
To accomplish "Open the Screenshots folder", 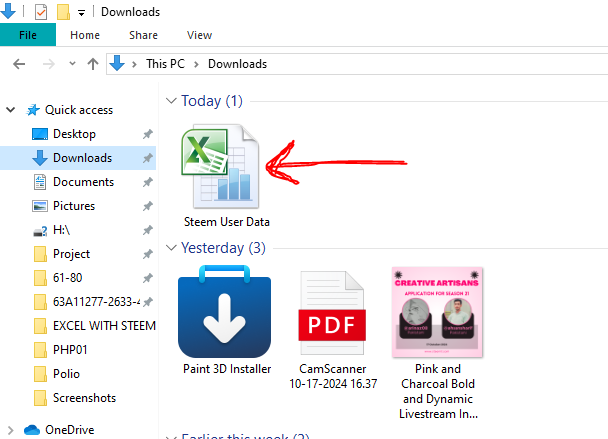I will tap(84, 398).
